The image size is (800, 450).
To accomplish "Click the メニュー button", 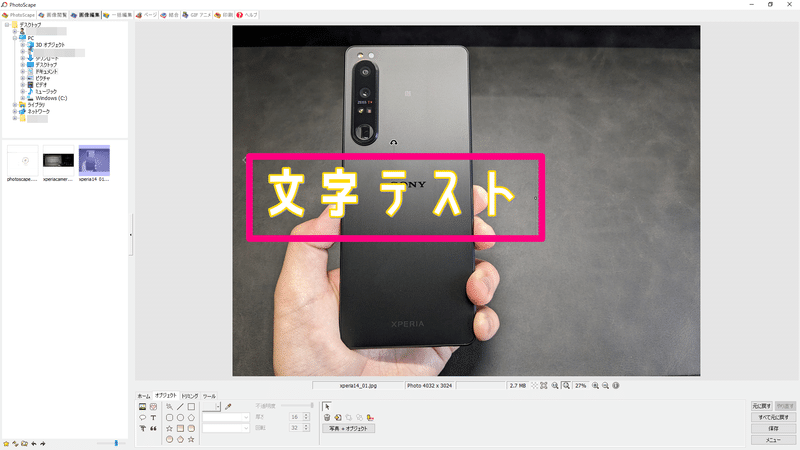I will click(773, 440).
